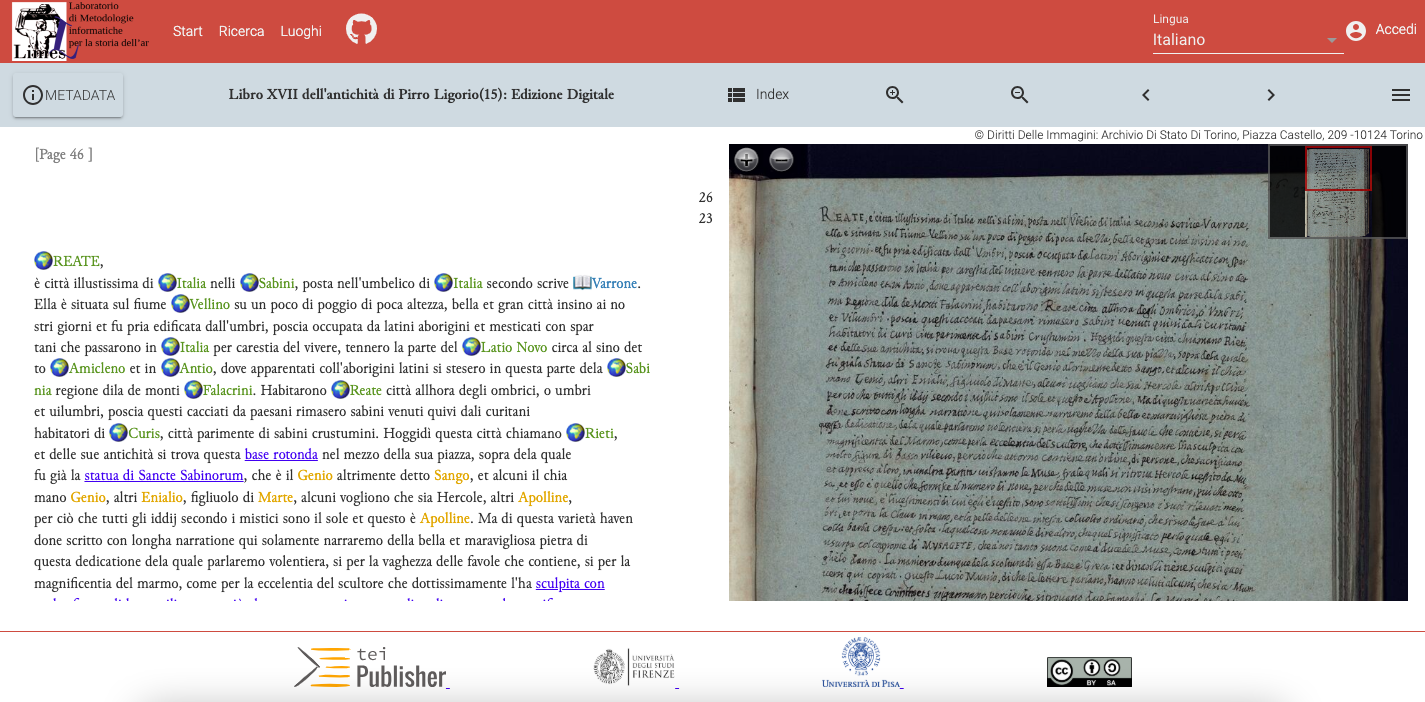Click the Accedi login button

(1381, 30)
